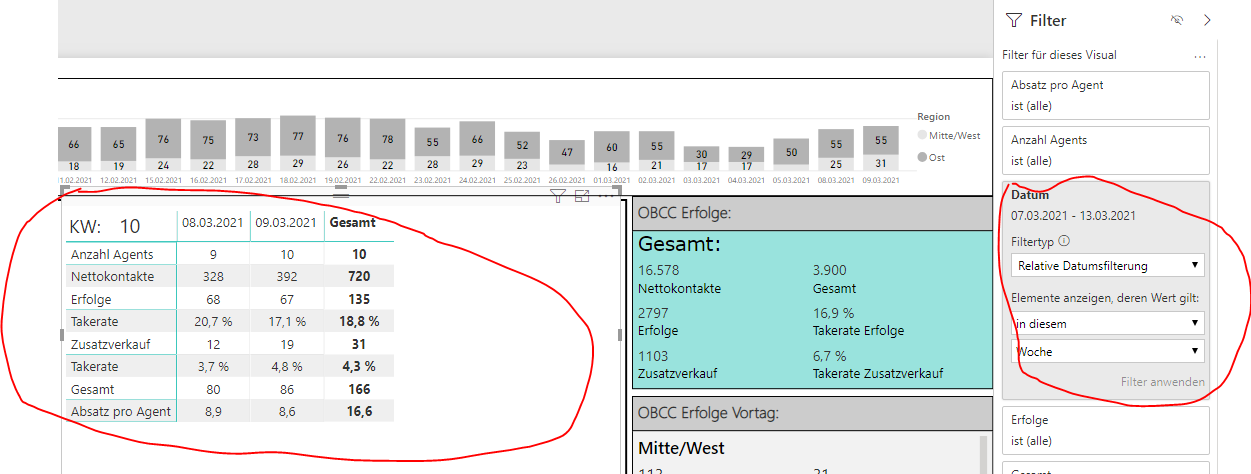Viewport: 1251px width, 474px height.
Task: Click the 'Nettokontakte' row label in the table
Action: coord(112,277)
